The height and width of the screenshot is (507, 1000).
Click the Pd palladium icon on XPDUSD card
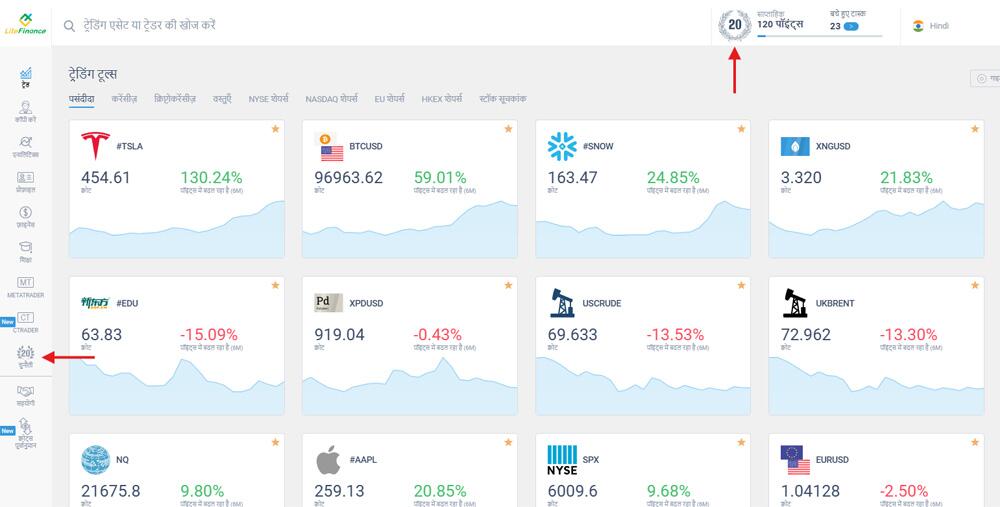pyautogui.click(x=328, y=302)
